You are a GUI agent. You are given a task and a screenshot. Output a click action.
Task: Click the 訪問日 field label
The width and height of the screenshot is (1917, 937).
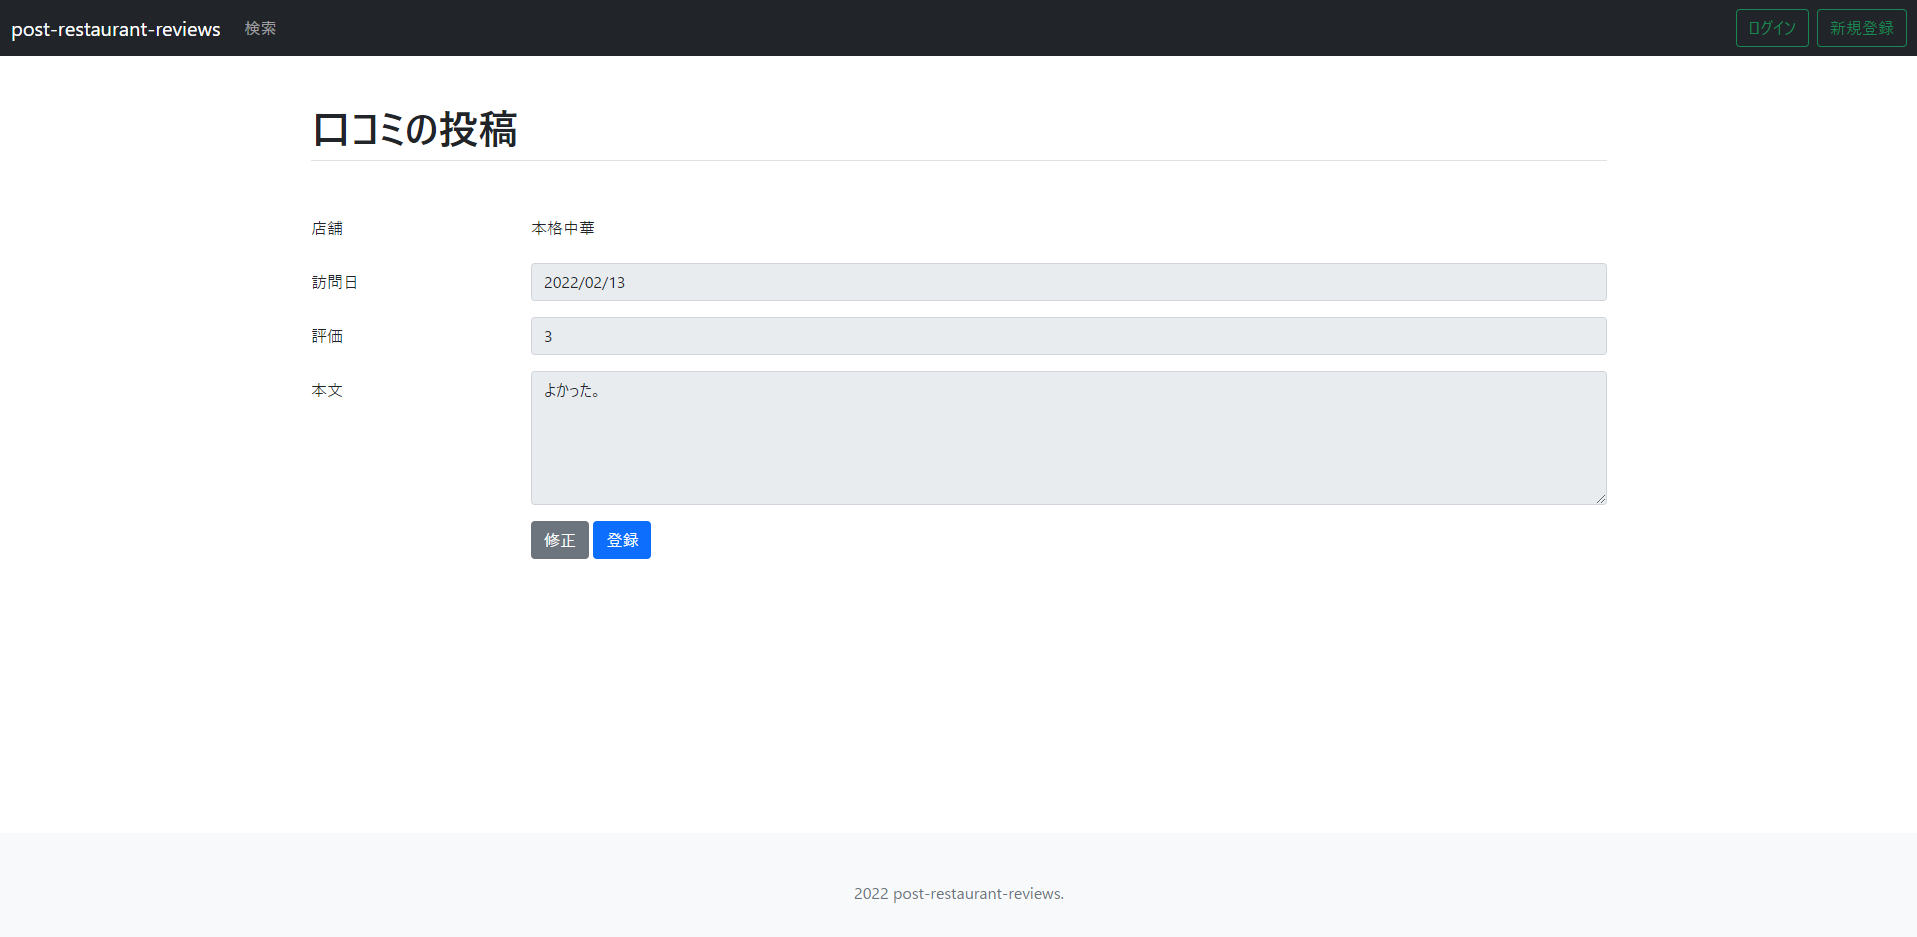click(335, 282)
